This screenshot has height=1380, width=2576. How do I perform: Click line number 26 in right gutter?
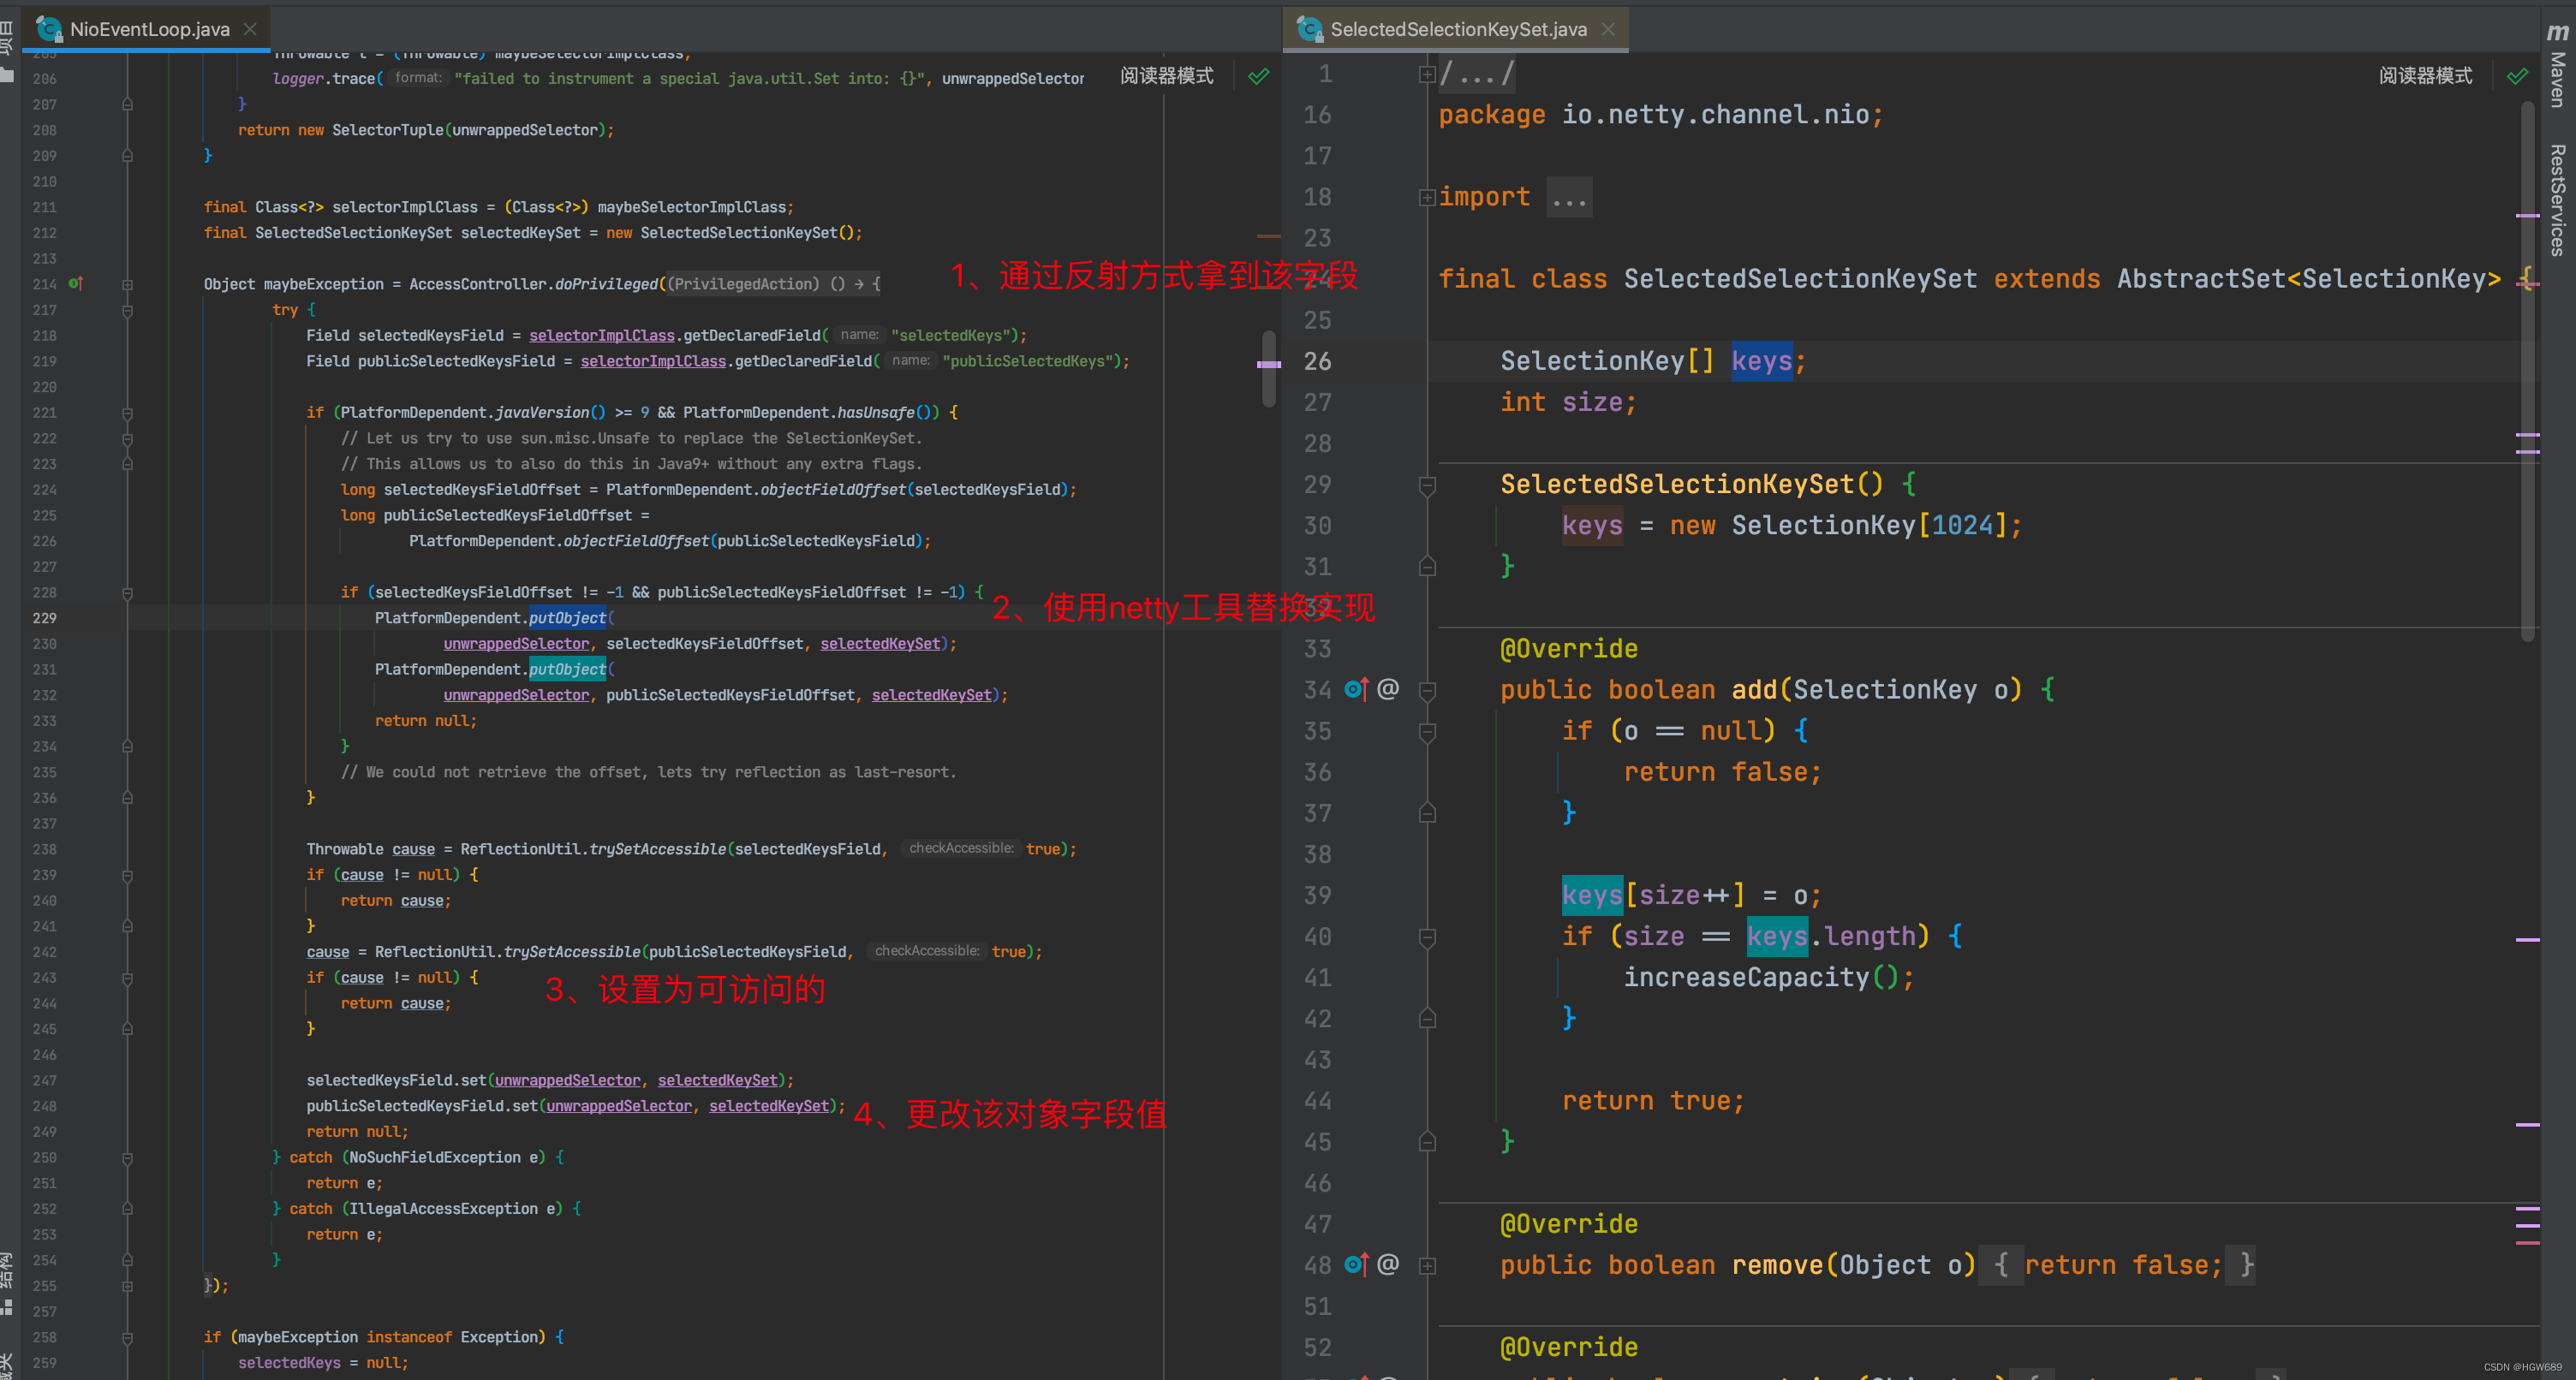click(1317, 361)
